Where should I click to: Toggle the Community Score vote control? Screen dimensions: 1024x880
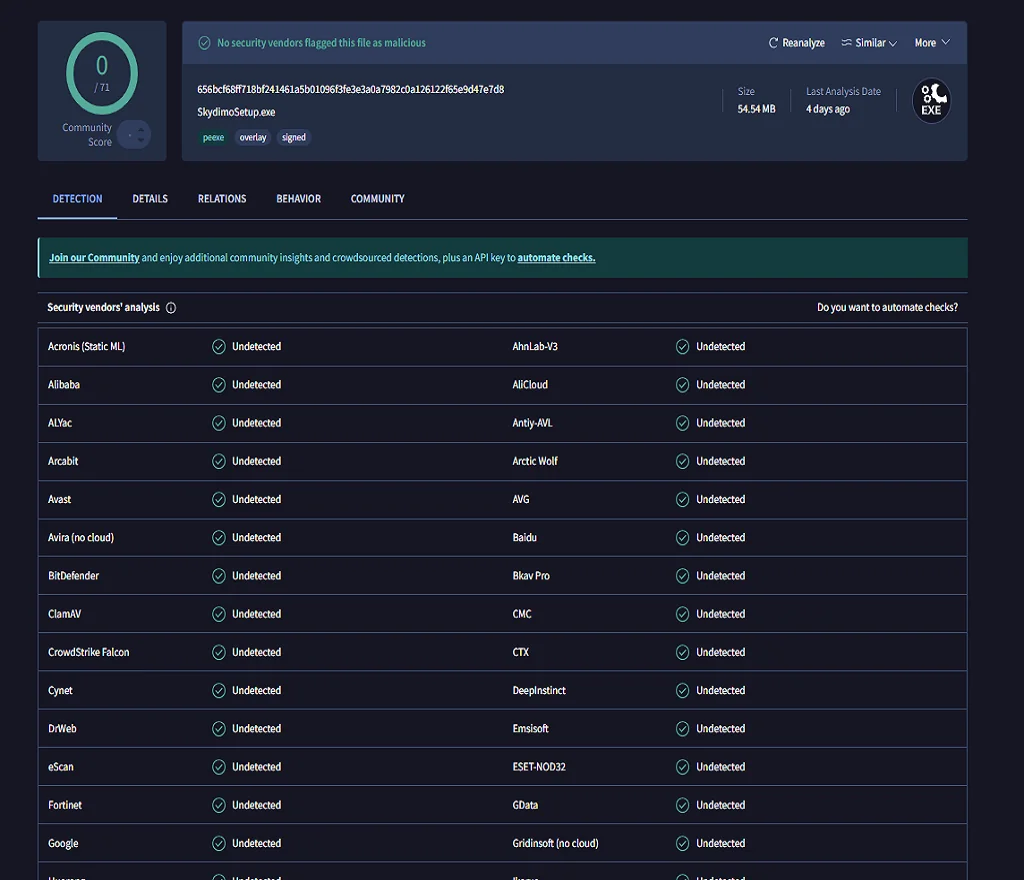(134, 135)
